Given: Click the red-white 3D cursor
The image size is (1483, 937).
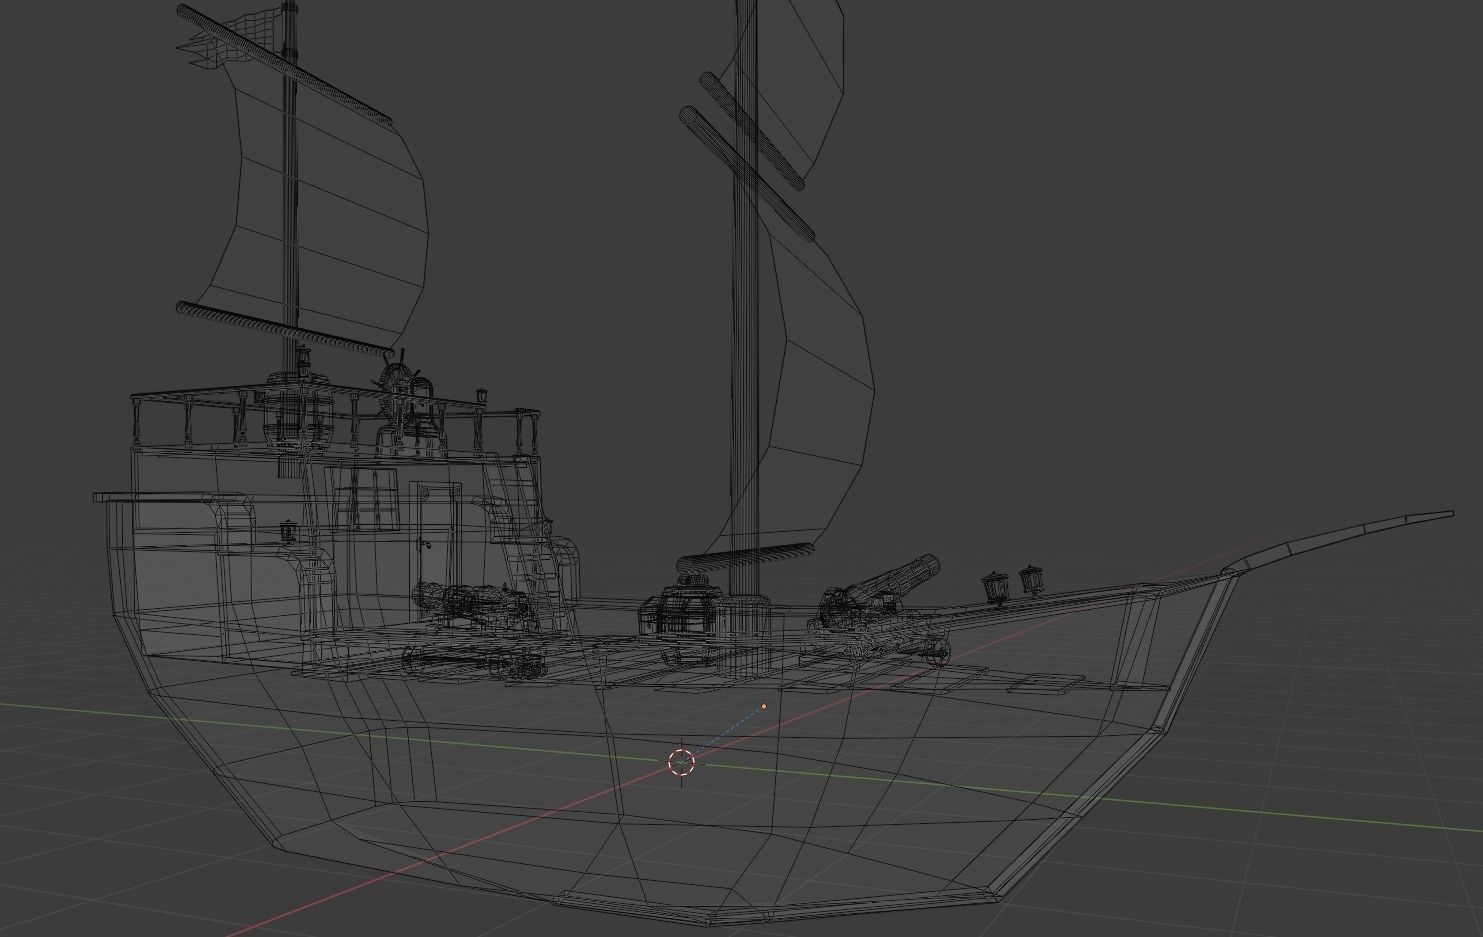Looking at the screenshot, I should tap(681, 762).
